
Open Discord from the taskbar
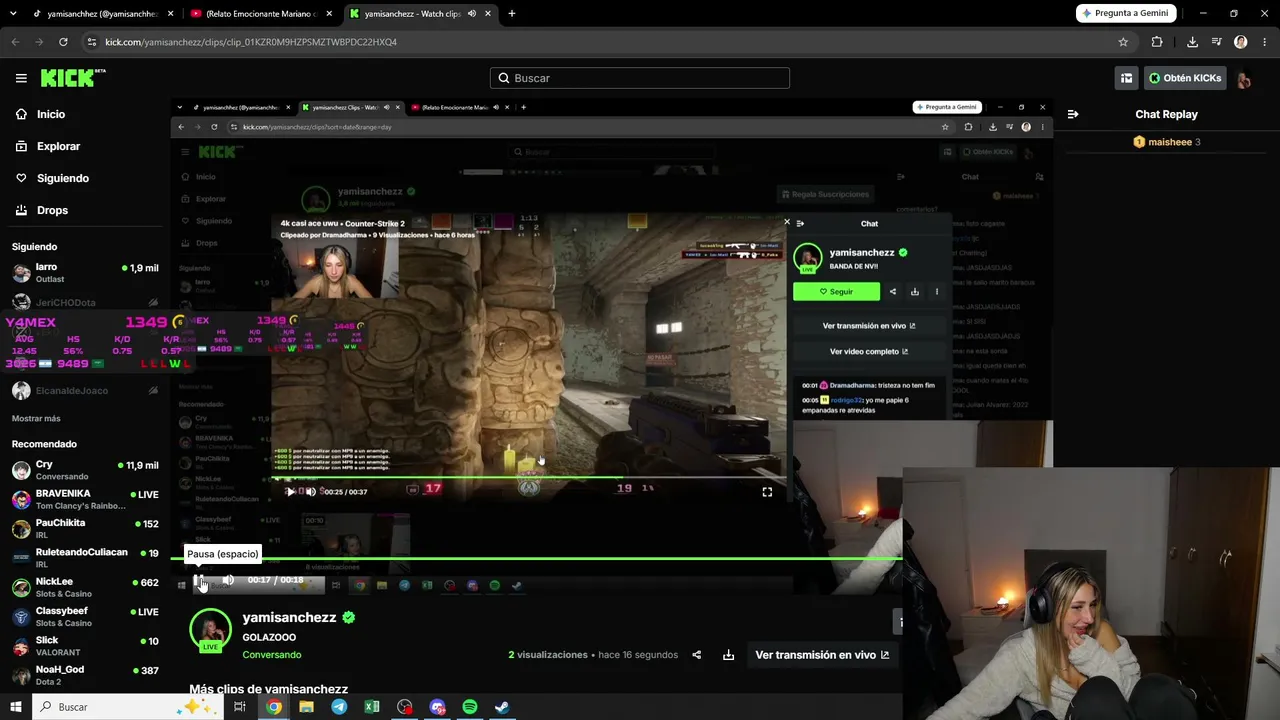click(437, 707)
